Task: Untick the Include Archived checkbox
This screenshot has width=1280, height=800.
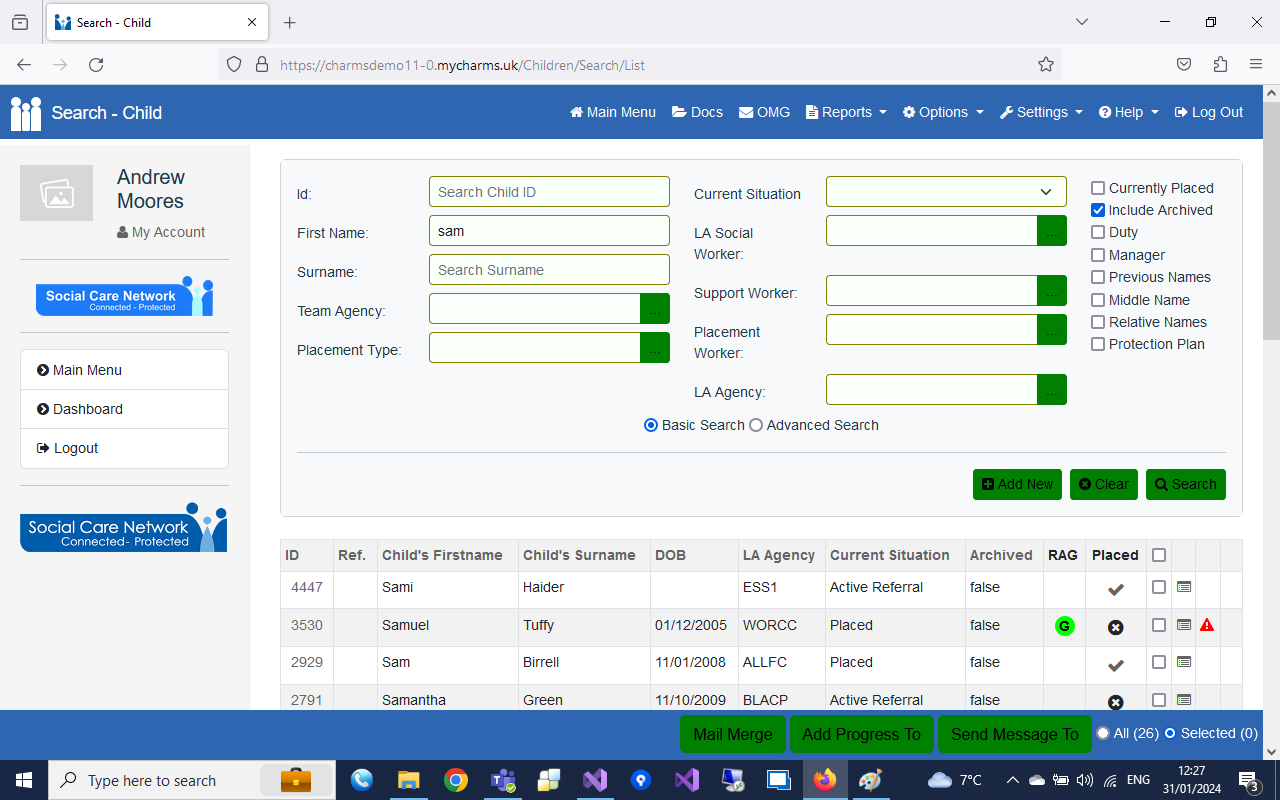Action: coord(1098,210)
